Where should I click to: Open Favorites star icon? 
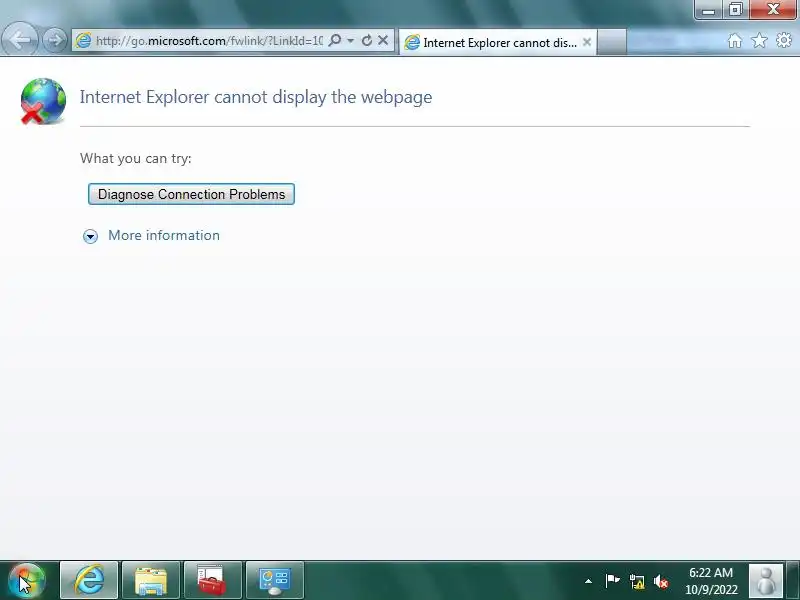click(x=759, y=40)
